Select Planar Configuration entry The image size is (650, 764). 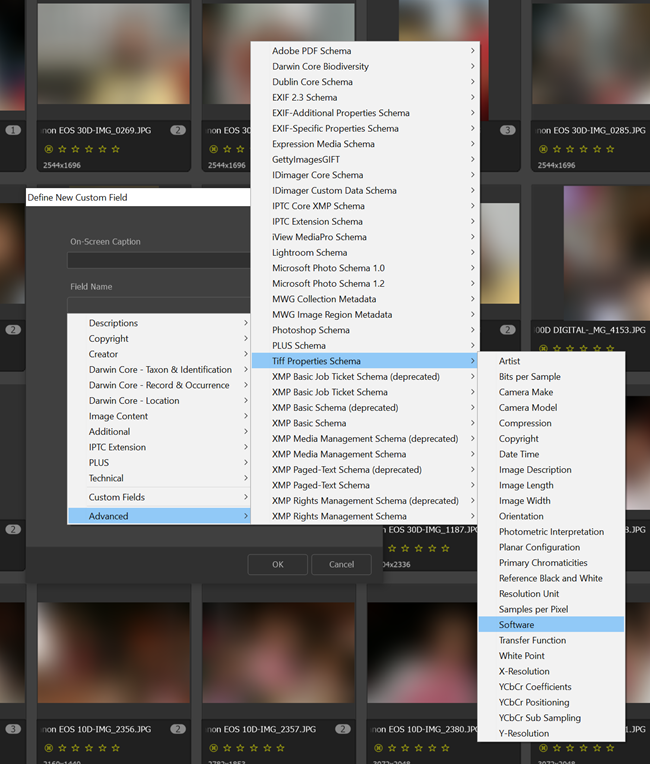(x=551, y=547)
